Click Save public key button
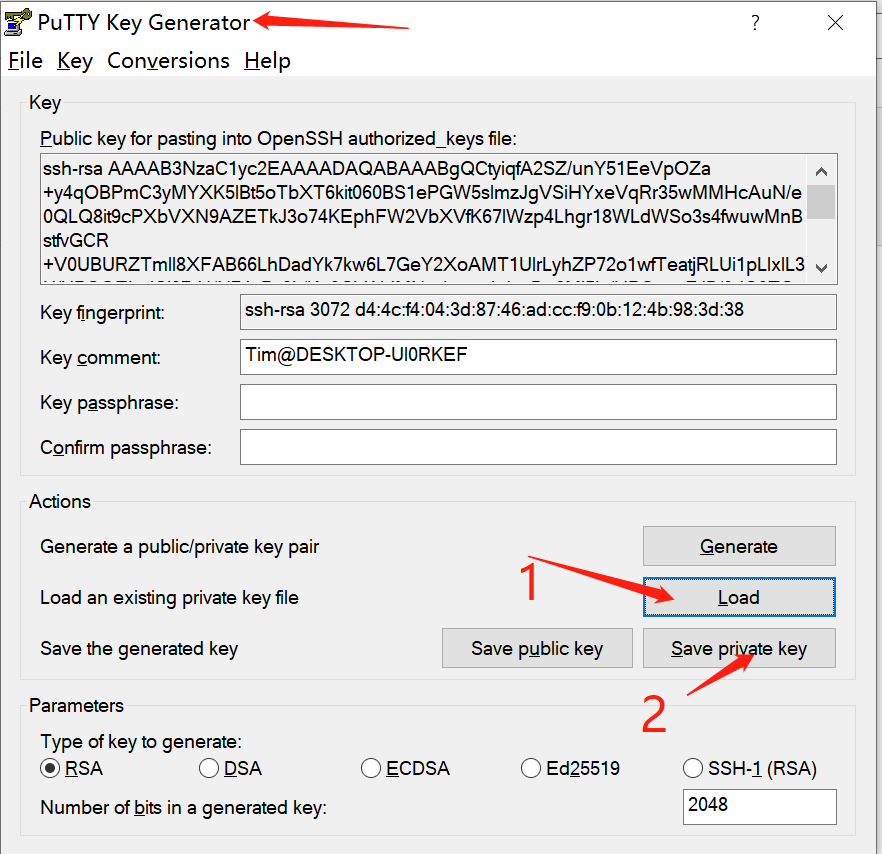882x854 pixels. click(537, 648)
